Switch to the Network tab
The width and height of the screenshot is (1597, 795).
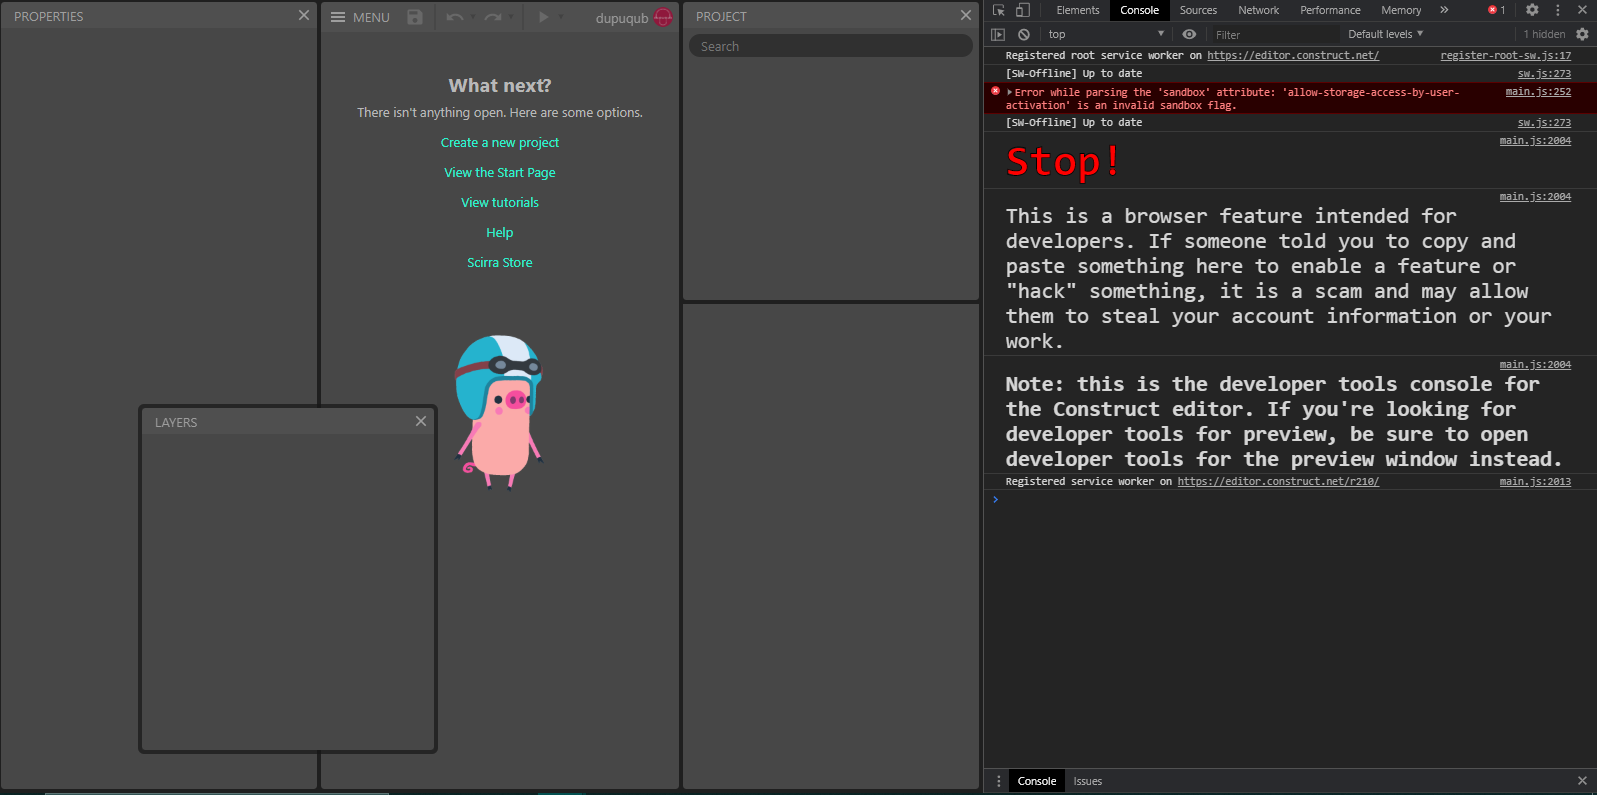(x=1259, y=10)
